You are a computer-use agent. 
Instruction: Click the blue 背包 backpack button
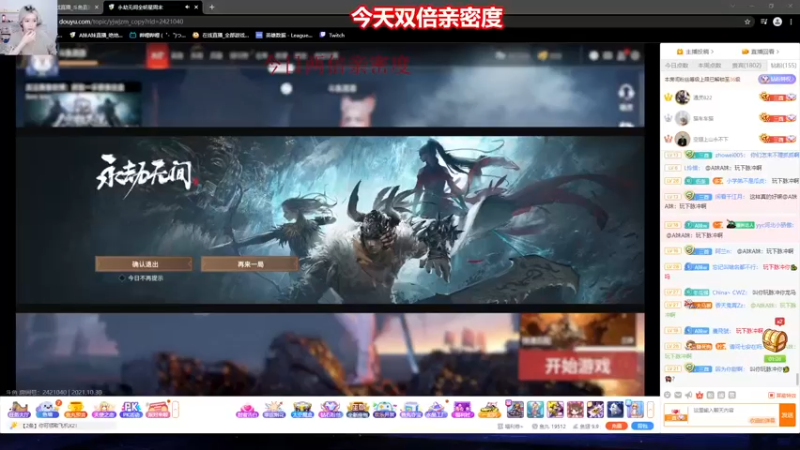click(x=642, y=426)
